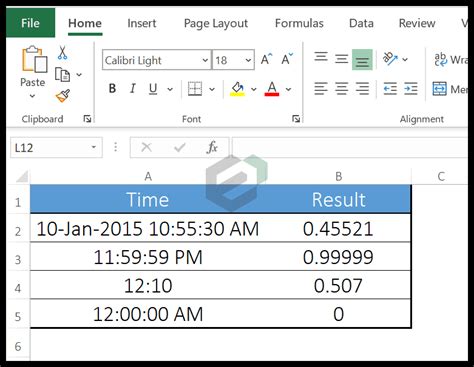
Task: Open Clipboard dialog launcher
Action: (87, 119)
